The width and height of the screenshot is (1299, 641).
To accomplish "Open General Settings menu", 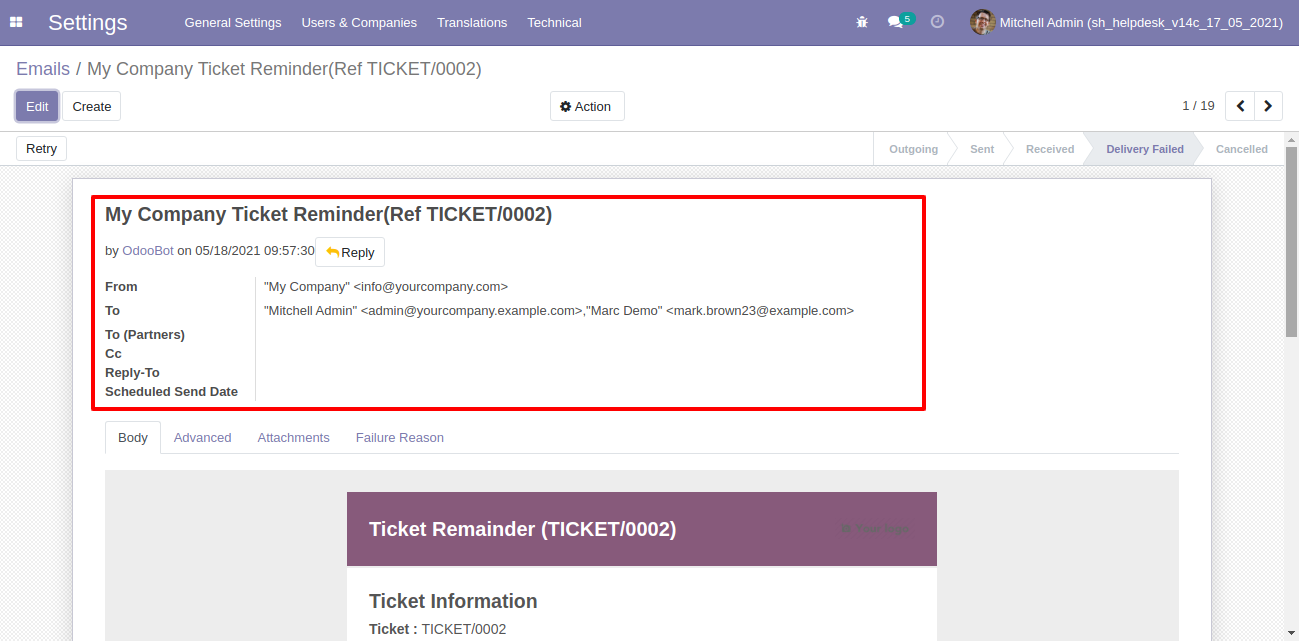I will click(233, 22).
